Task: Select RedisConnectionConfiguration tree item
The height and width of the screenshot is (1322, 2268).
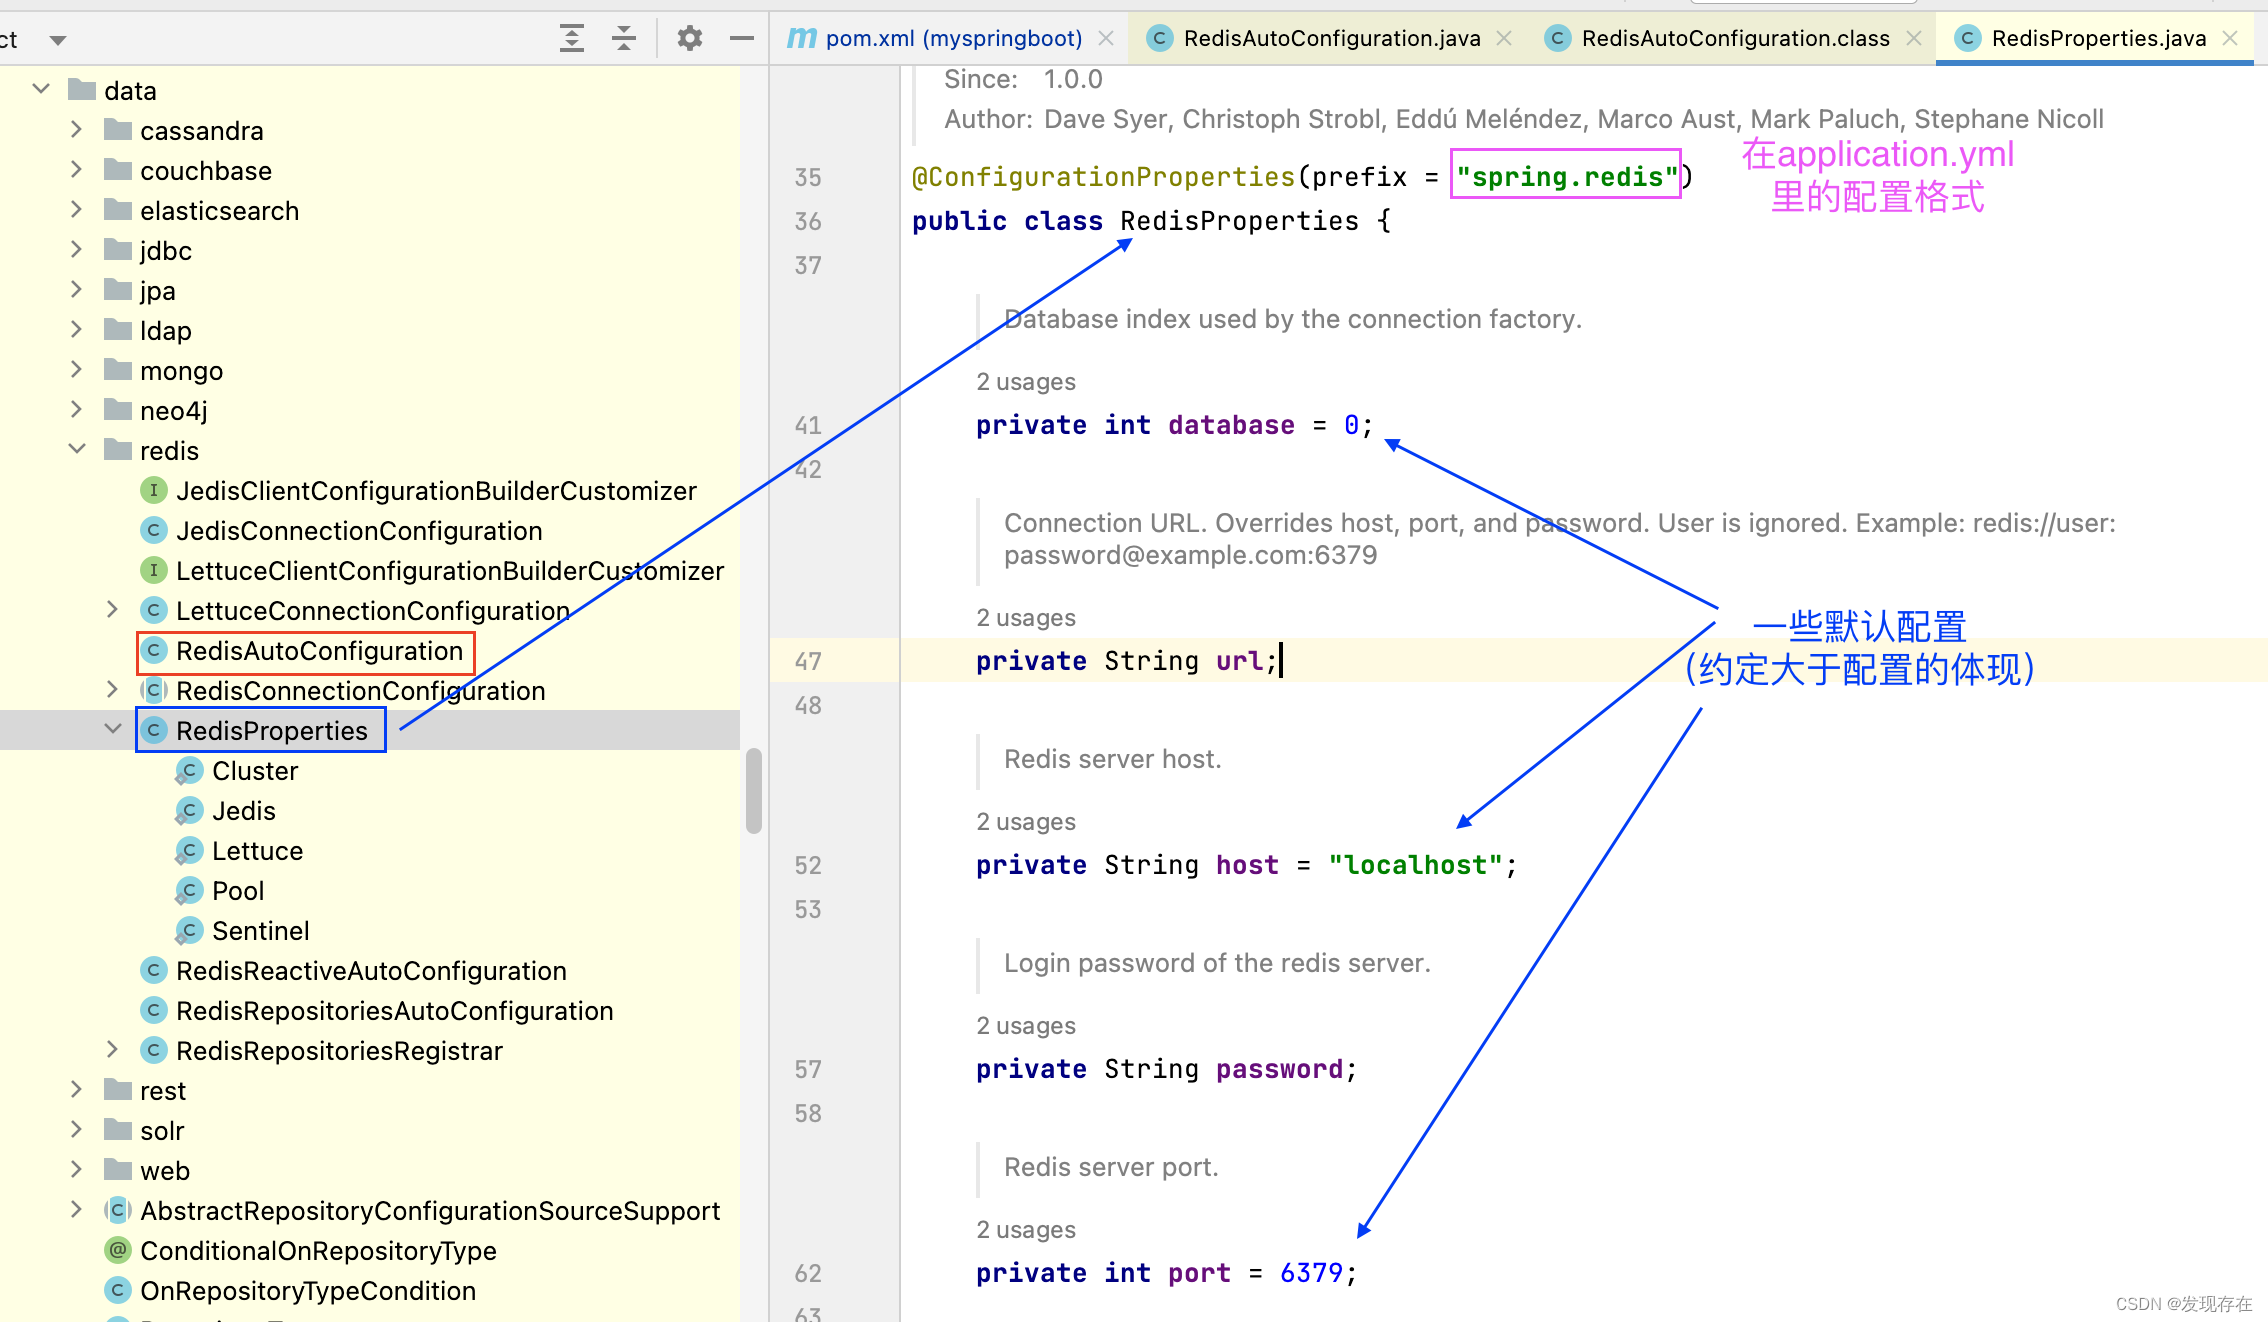Action: 360,691
